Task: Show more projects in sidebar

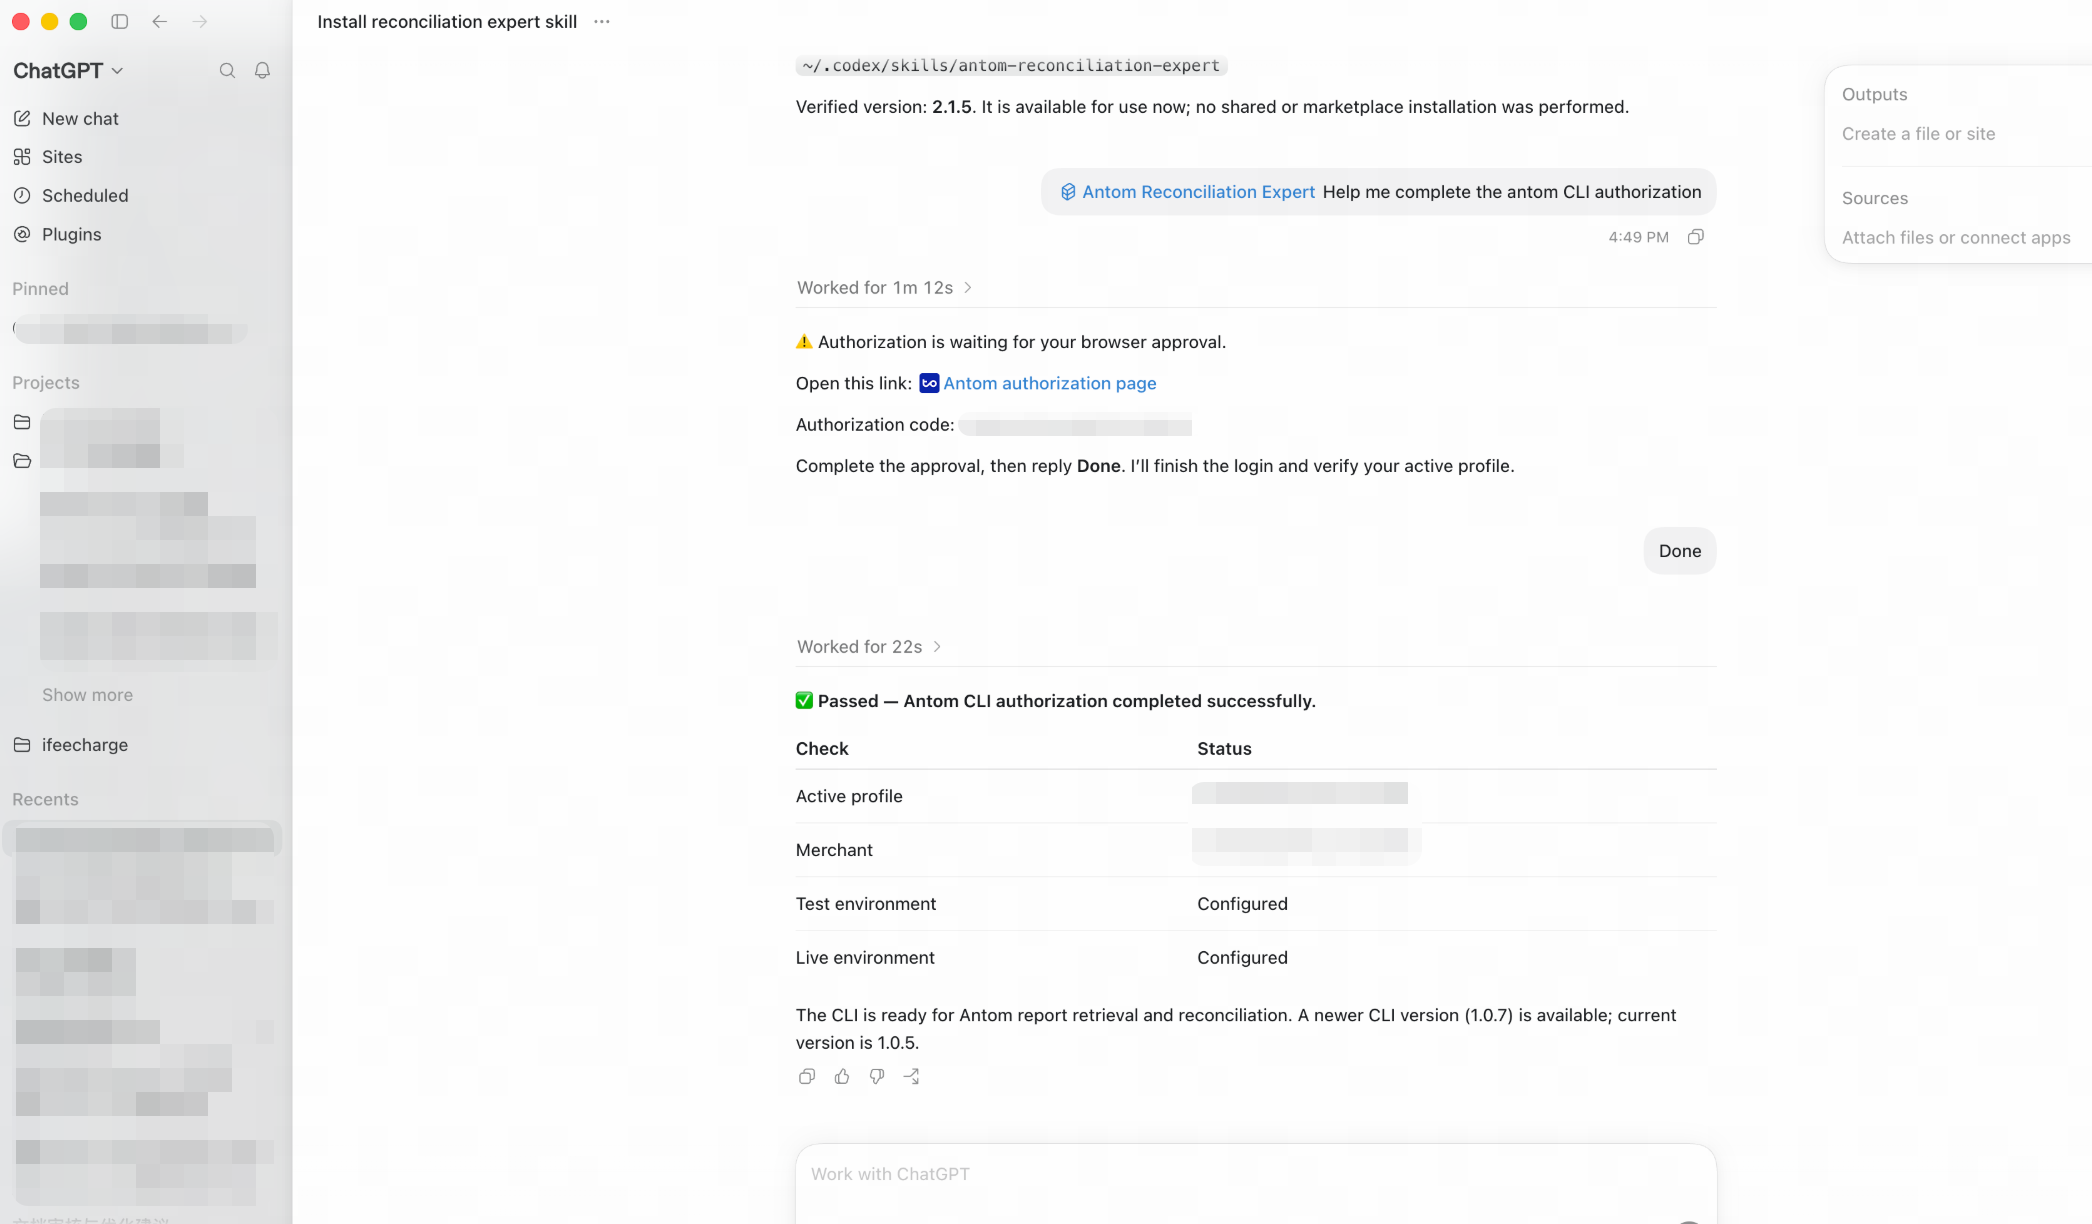Action: pyautogui.click(x=87, y=695)
